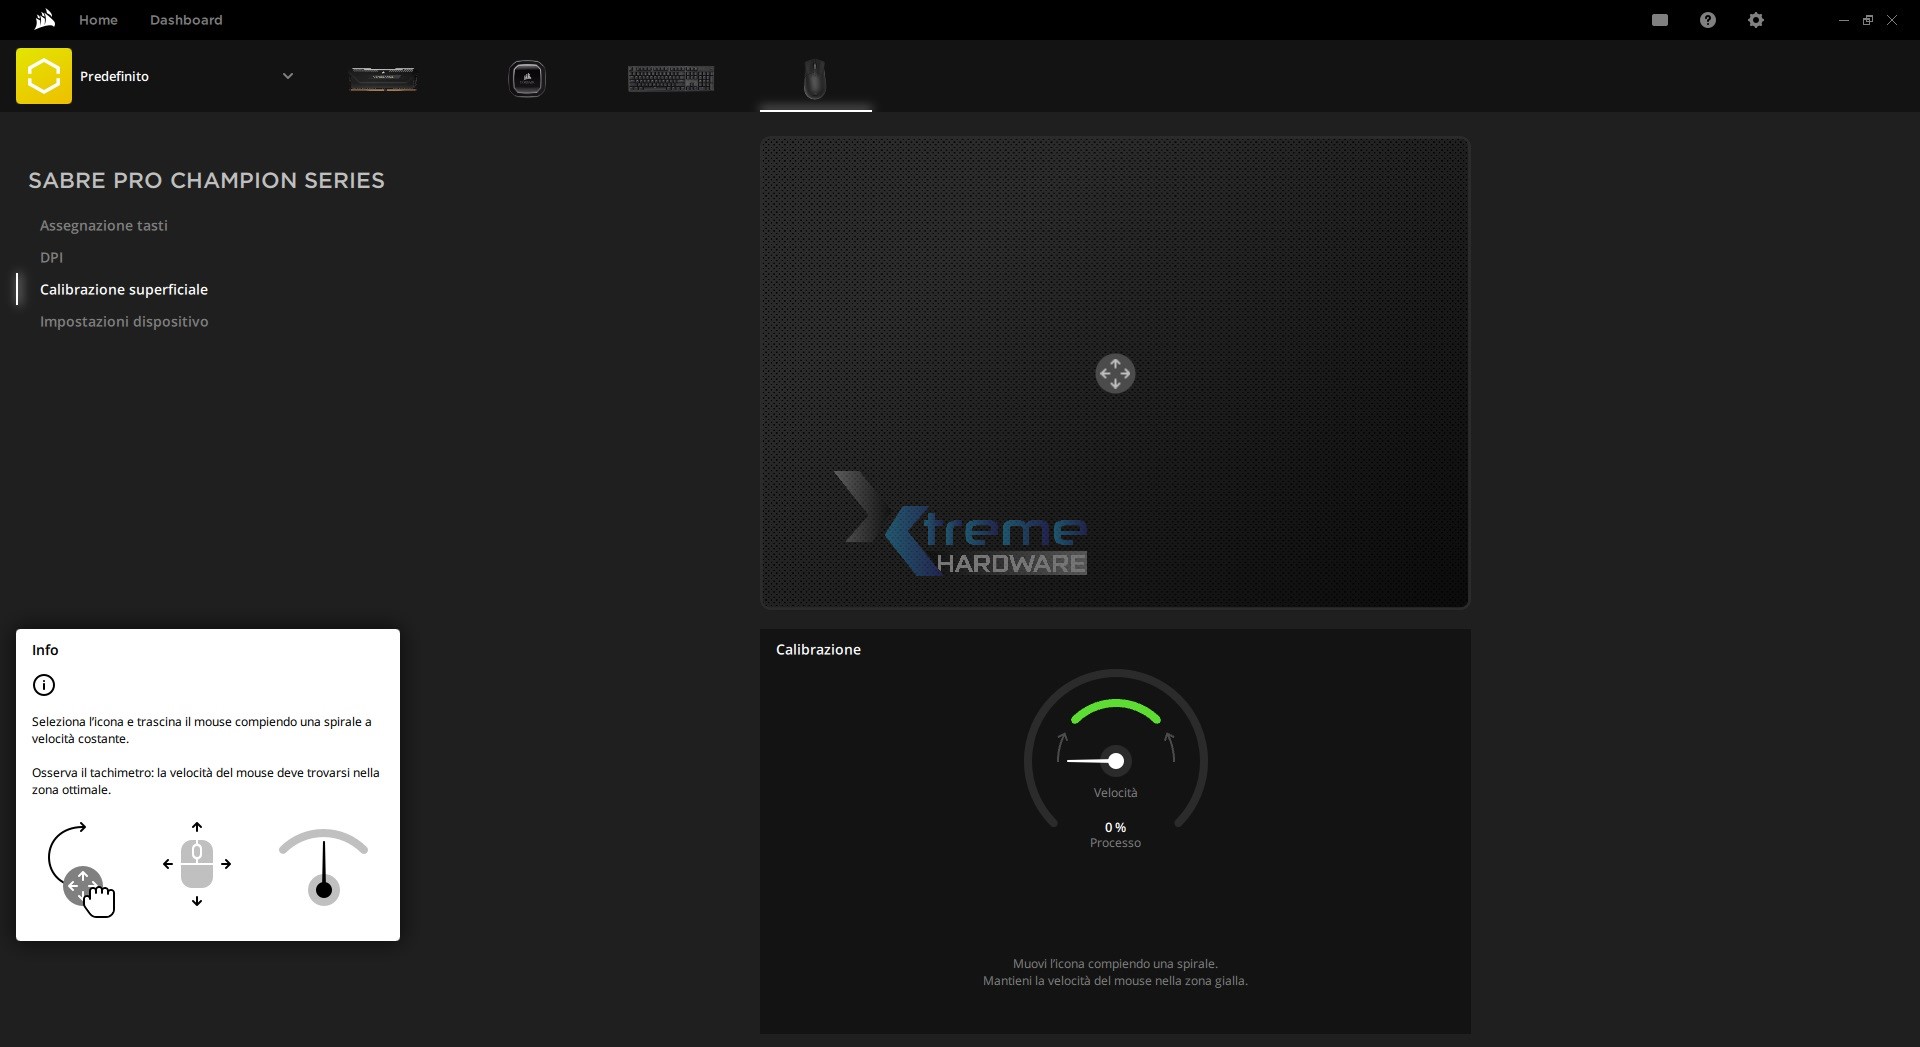Open the DPI section
The height and width of the screenshot is (1047, 1920).
(51, 257)
